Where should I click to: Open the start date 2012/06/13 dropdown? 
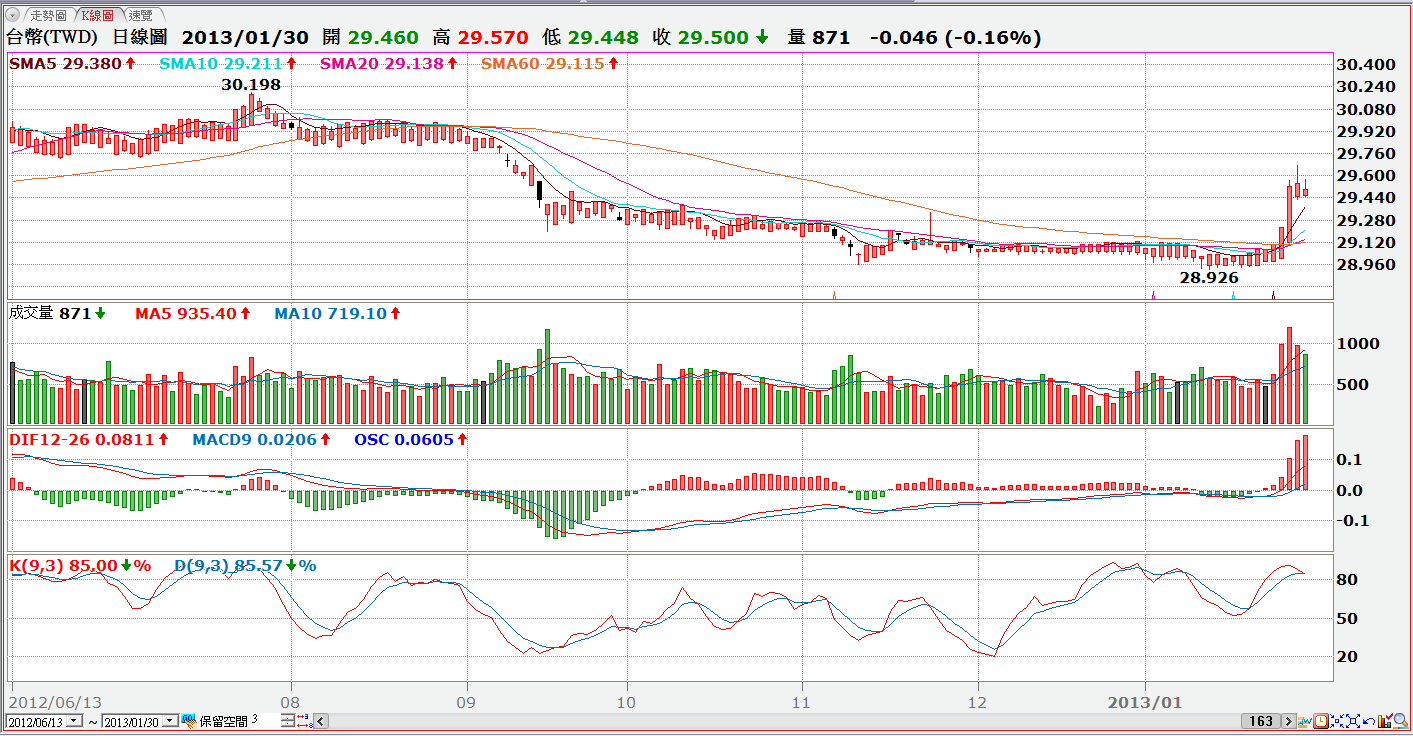[74, 721]
